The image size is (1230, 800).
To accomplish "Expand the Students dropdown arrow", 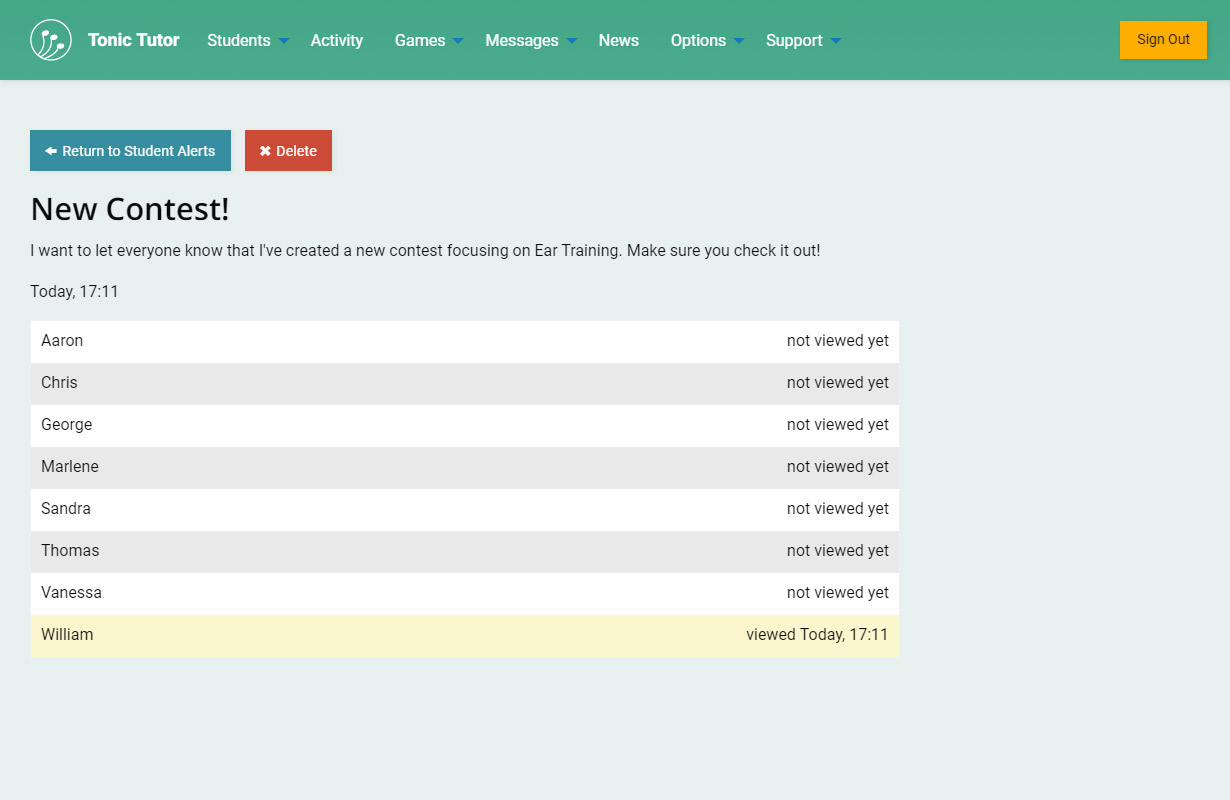I will [x=284, y=41].
